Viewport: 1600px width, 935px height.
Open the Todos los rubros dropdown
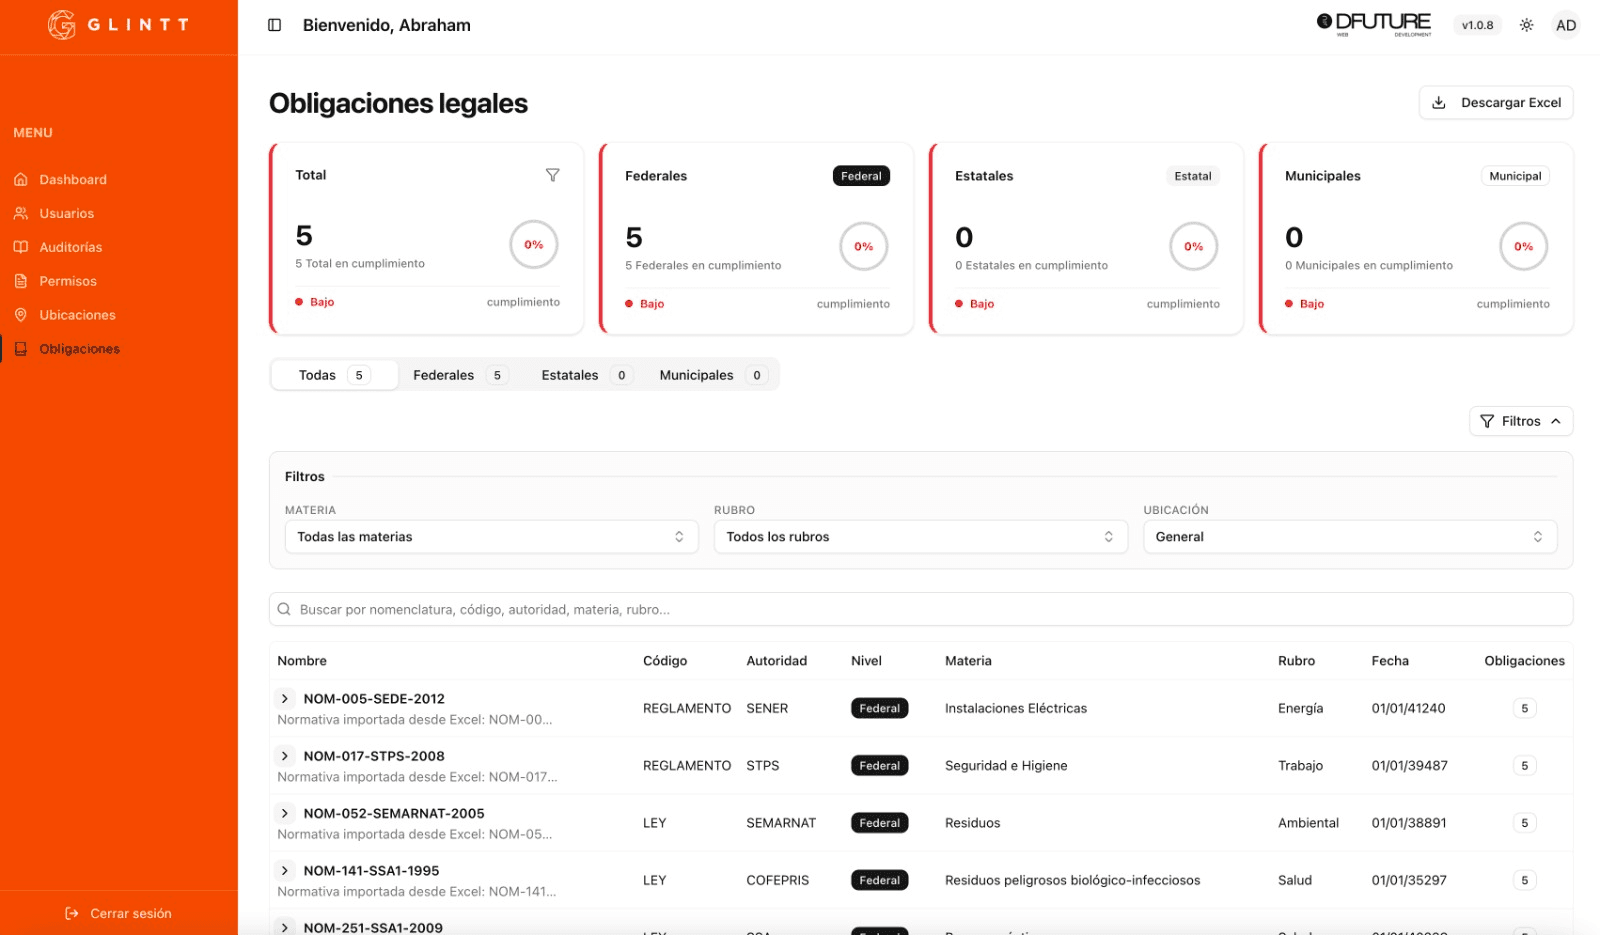click(920, 536)
